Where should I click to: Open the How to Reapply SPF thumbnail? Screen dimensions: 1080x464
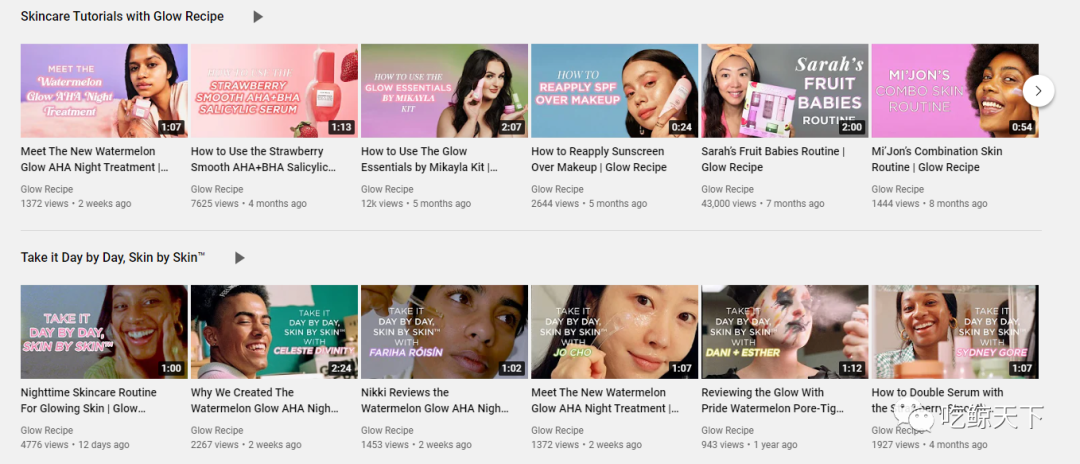[x=614, y=91]
